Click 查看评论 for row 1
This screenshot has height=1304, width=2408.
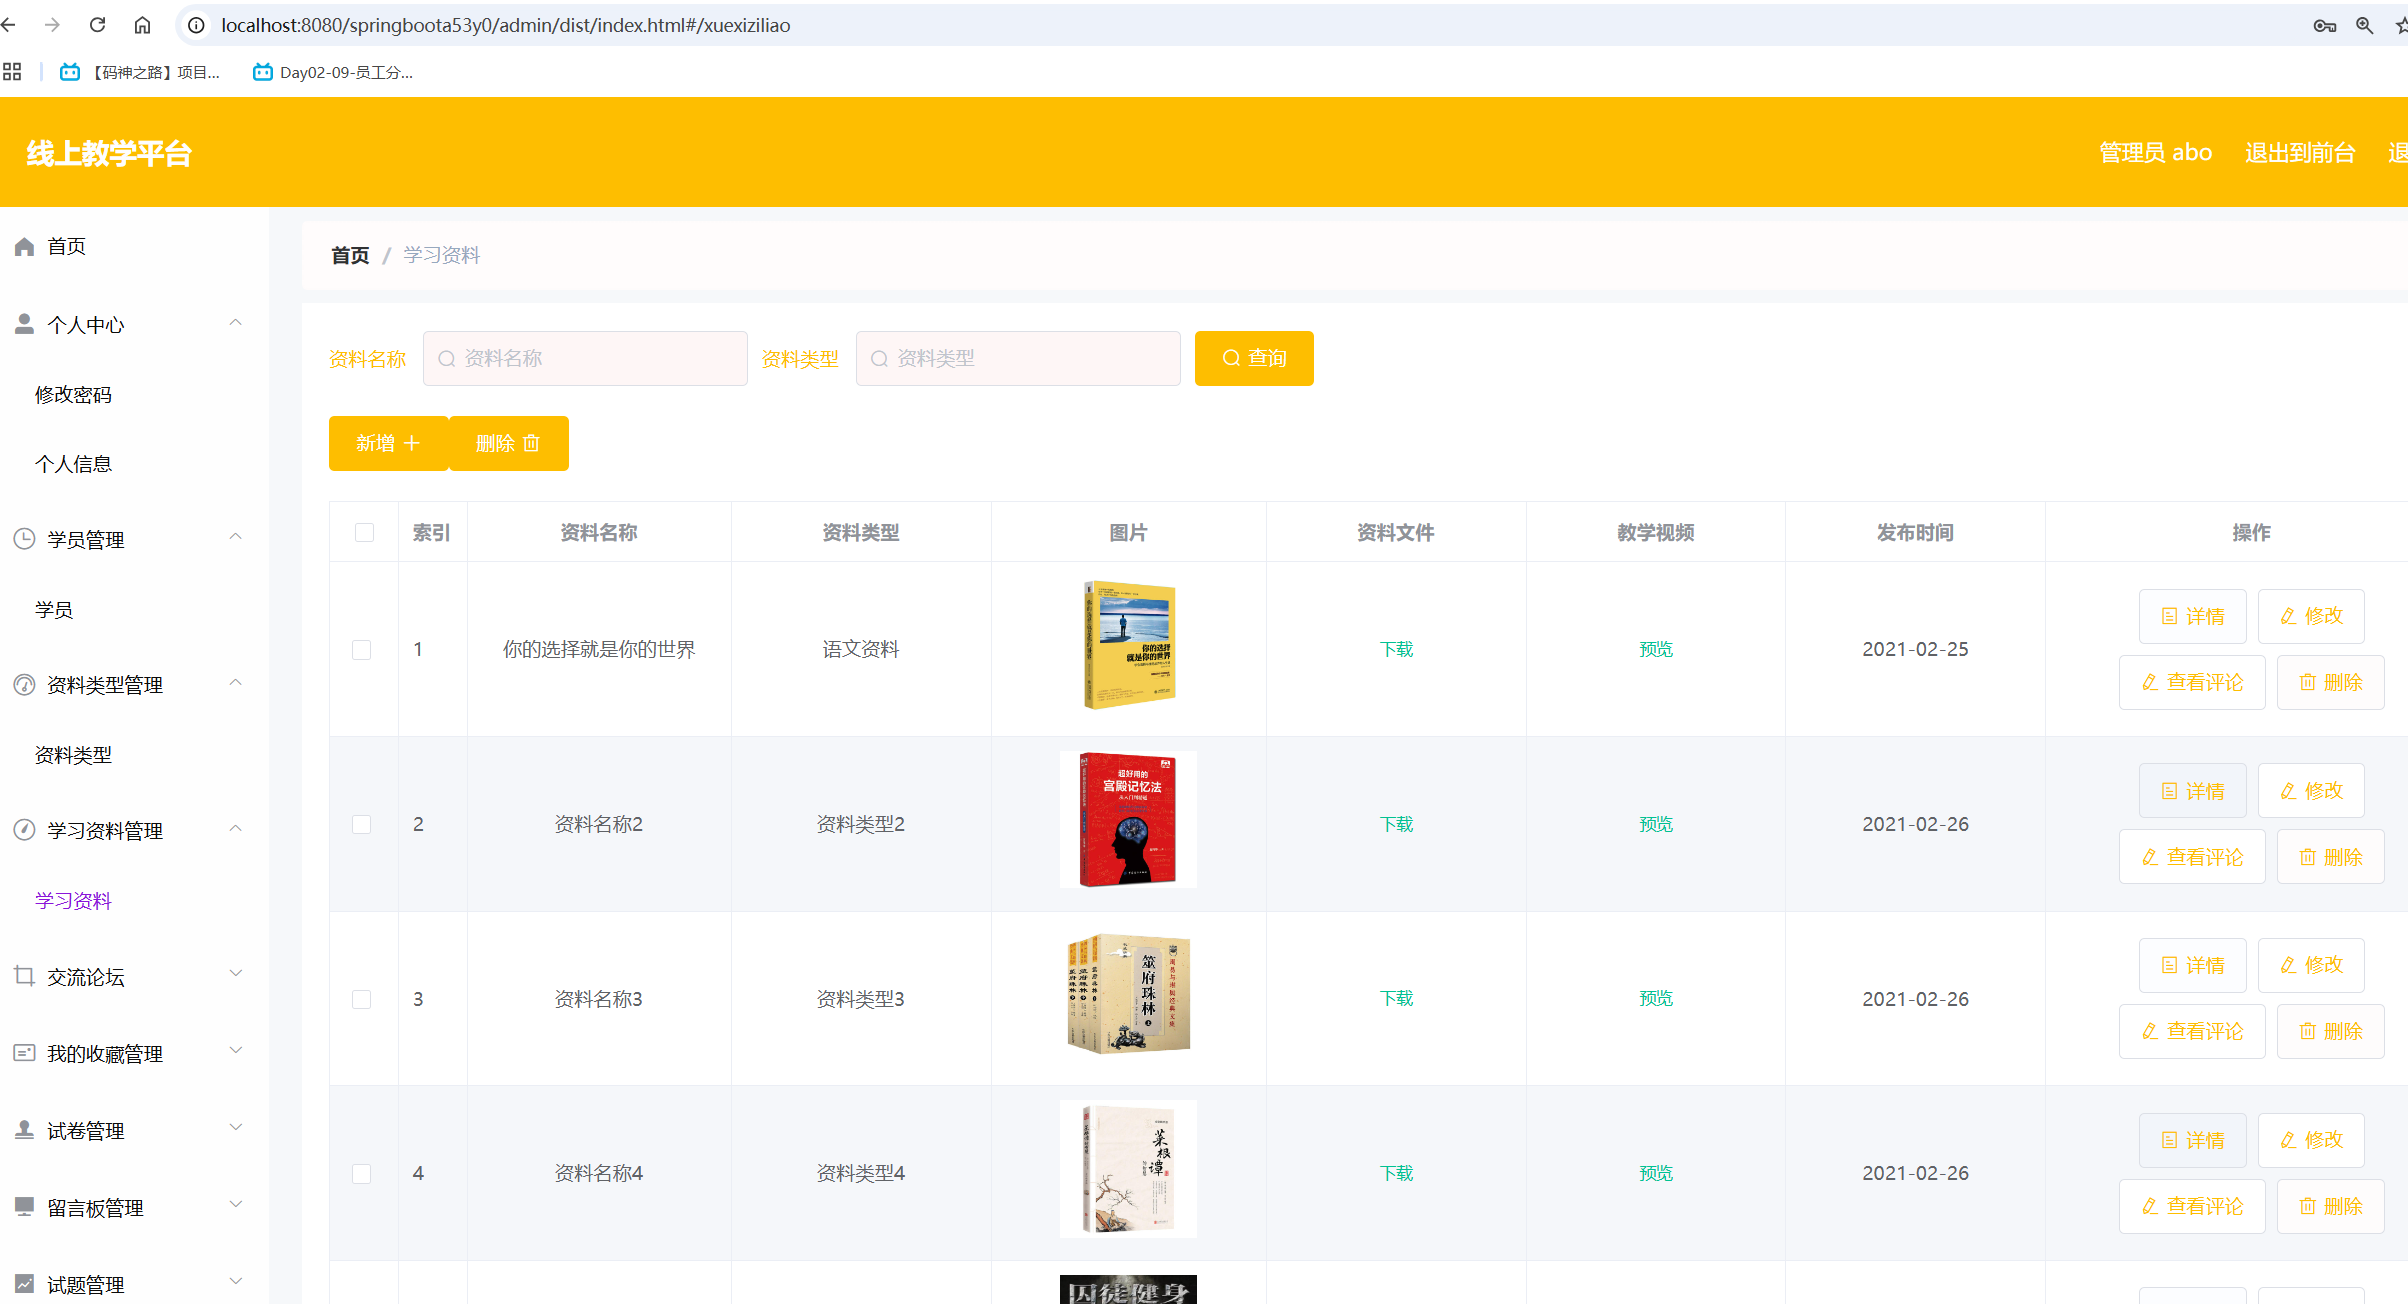2192,682
